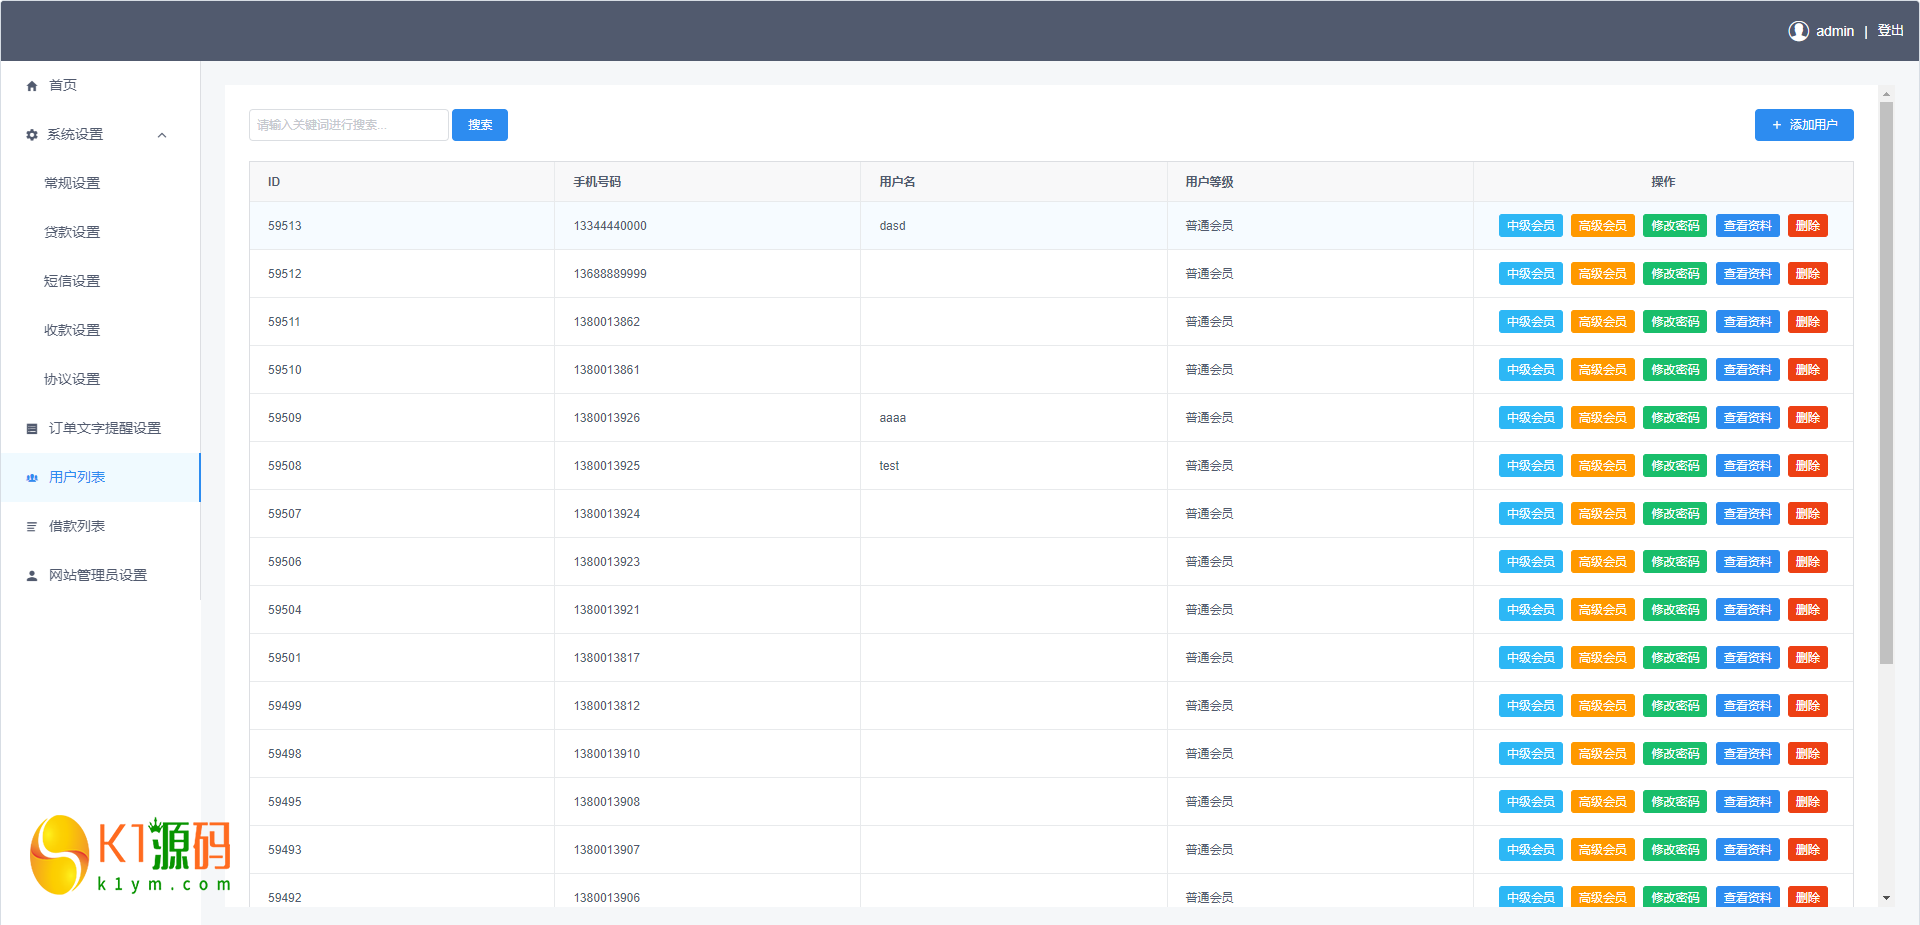Screen dimensions: 1920x925
Task: Open 常规设置 submenu item
Action: (72, 183)
